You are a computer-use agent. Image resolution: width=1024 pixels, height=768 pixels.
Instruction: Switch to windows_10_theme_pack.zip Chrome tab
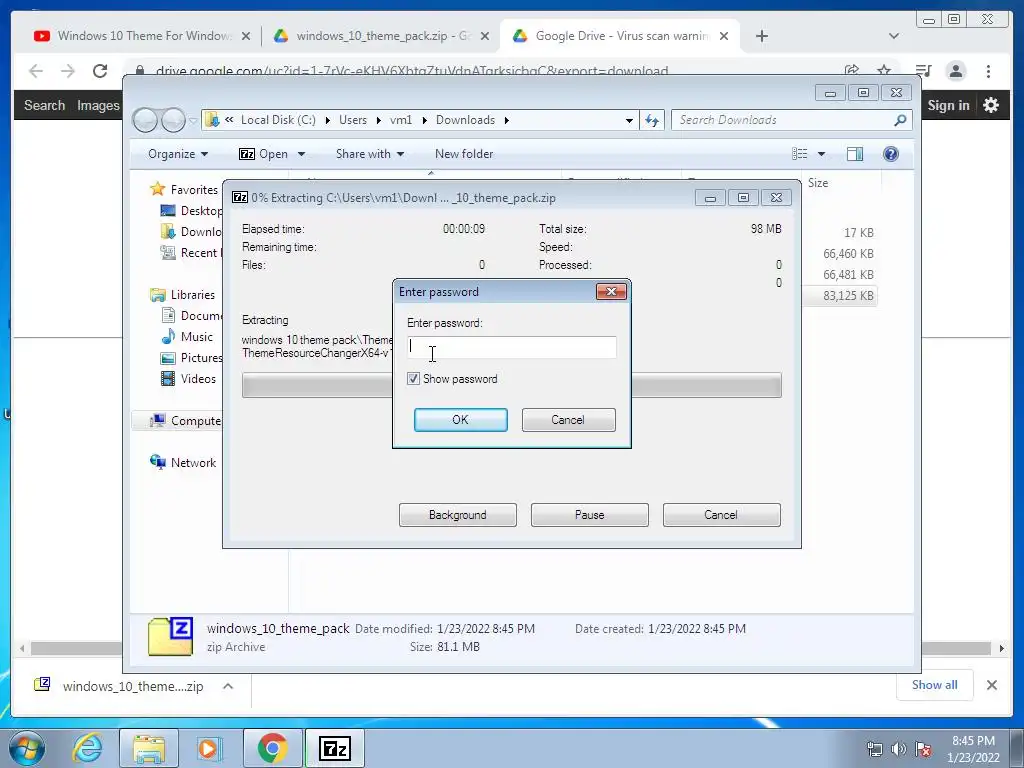tap(383, 36)
